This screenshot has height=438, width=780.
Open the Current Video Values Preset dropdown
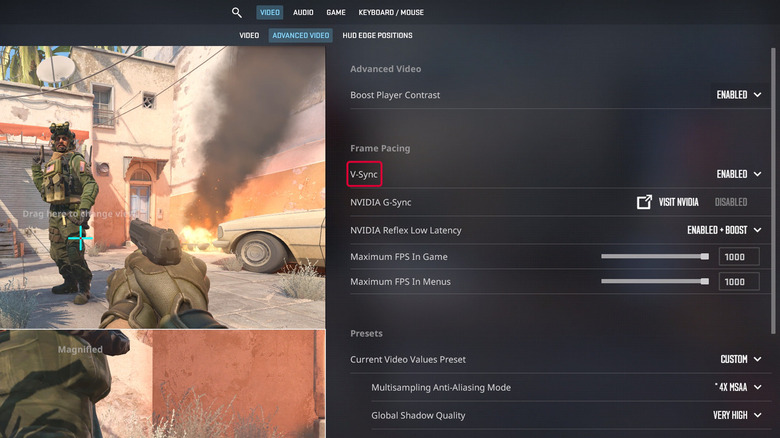click(741, 359)
